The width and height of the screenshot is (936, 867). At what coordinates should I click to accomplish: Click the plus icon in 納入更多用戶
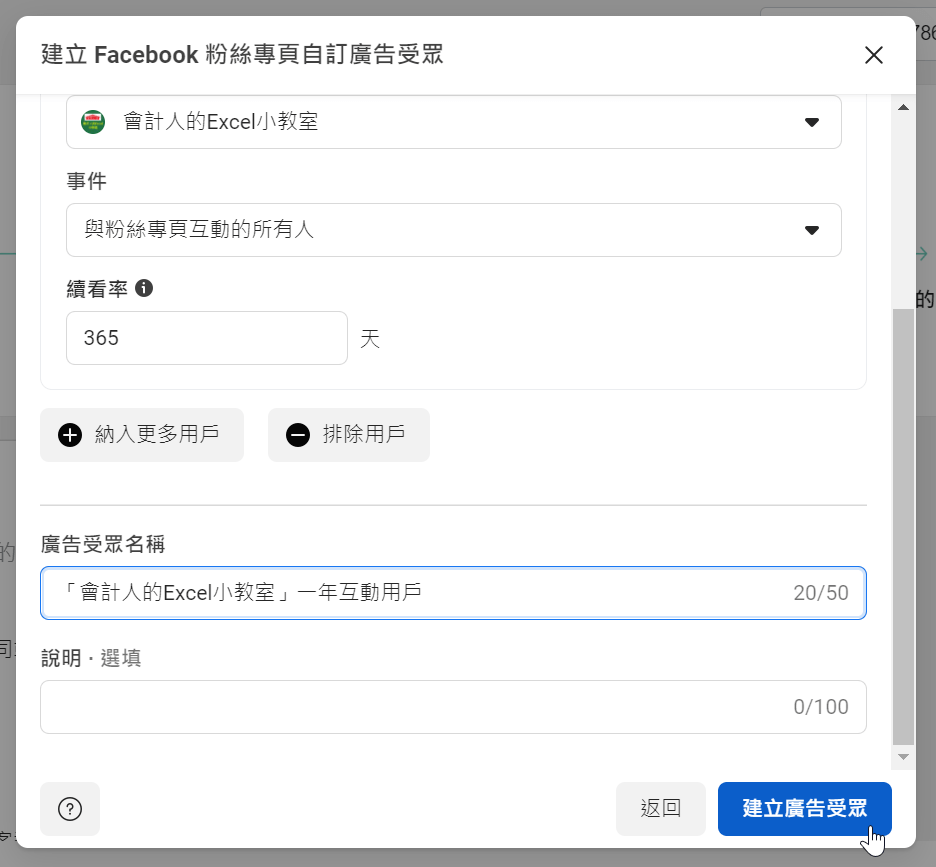pos(70,435)
